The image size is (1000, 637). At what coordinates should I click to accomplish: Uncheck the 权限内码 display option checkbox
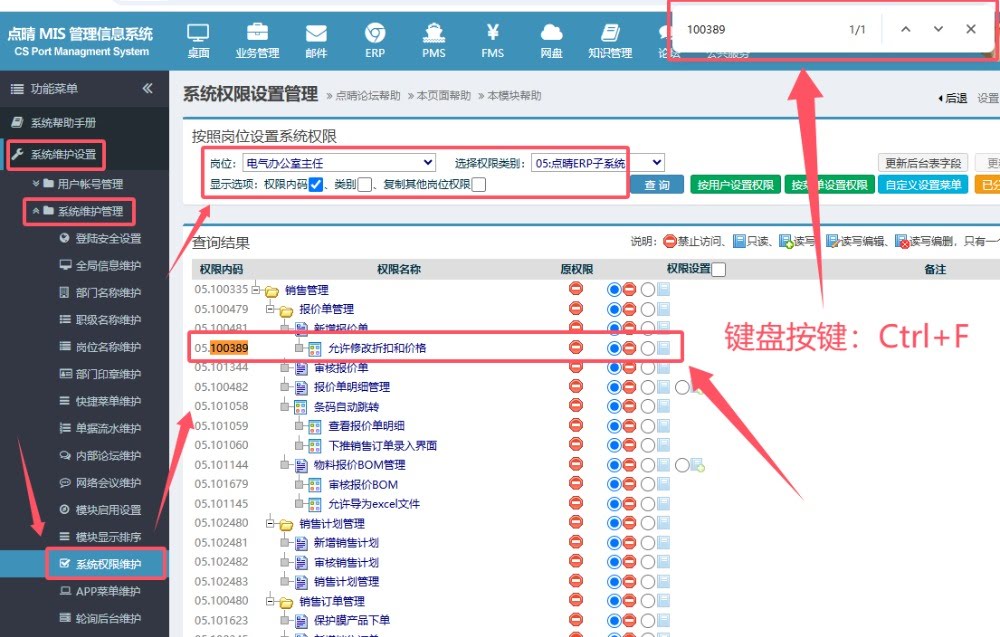point(316,184)
